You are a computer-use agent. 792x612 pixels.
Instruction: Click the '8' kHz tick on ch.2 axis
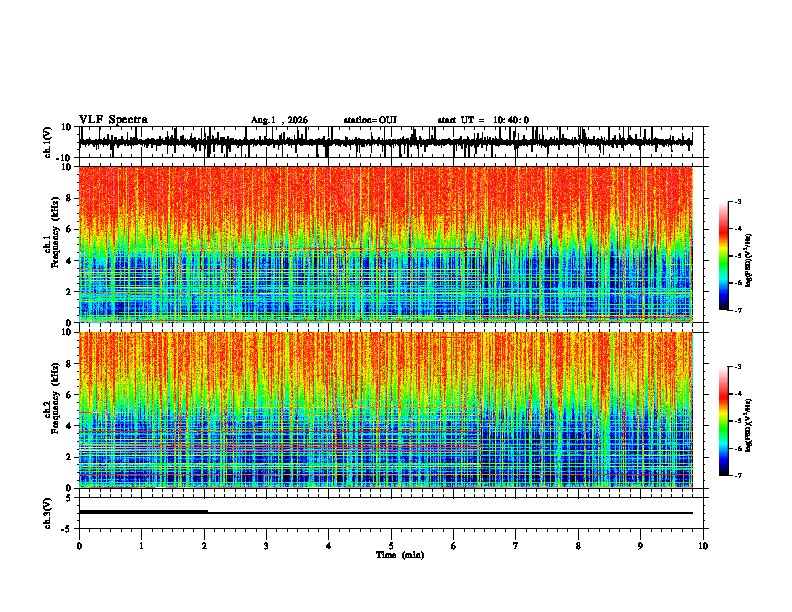click(69, 364)
